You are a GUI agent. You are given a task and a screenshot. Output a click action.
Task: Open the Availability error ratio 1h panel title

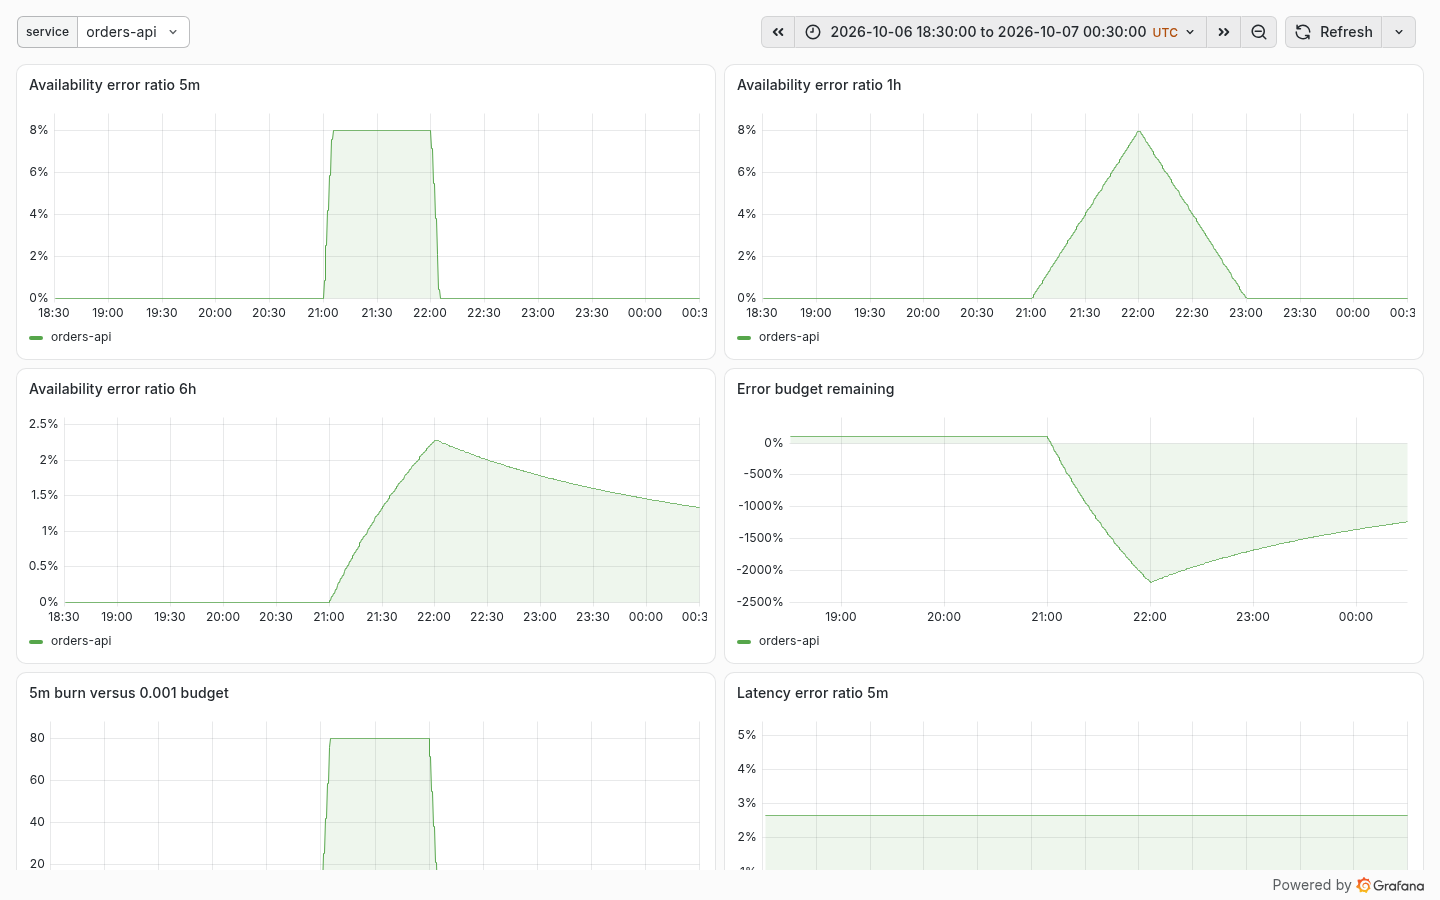click(x=819, y=85)
